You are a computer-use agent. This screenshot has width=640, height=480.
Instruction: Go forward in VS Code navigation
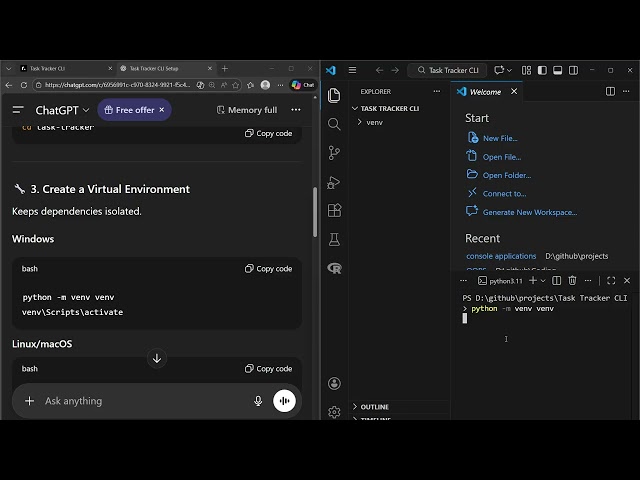coord(395,70)
